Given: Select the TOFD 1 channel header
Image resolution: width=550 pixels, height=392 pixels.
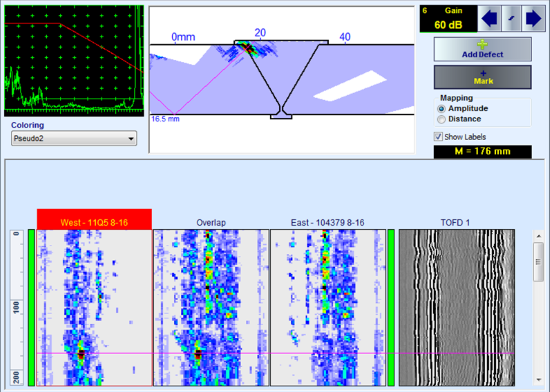Looking at the screenshot, I should point(455,223).
